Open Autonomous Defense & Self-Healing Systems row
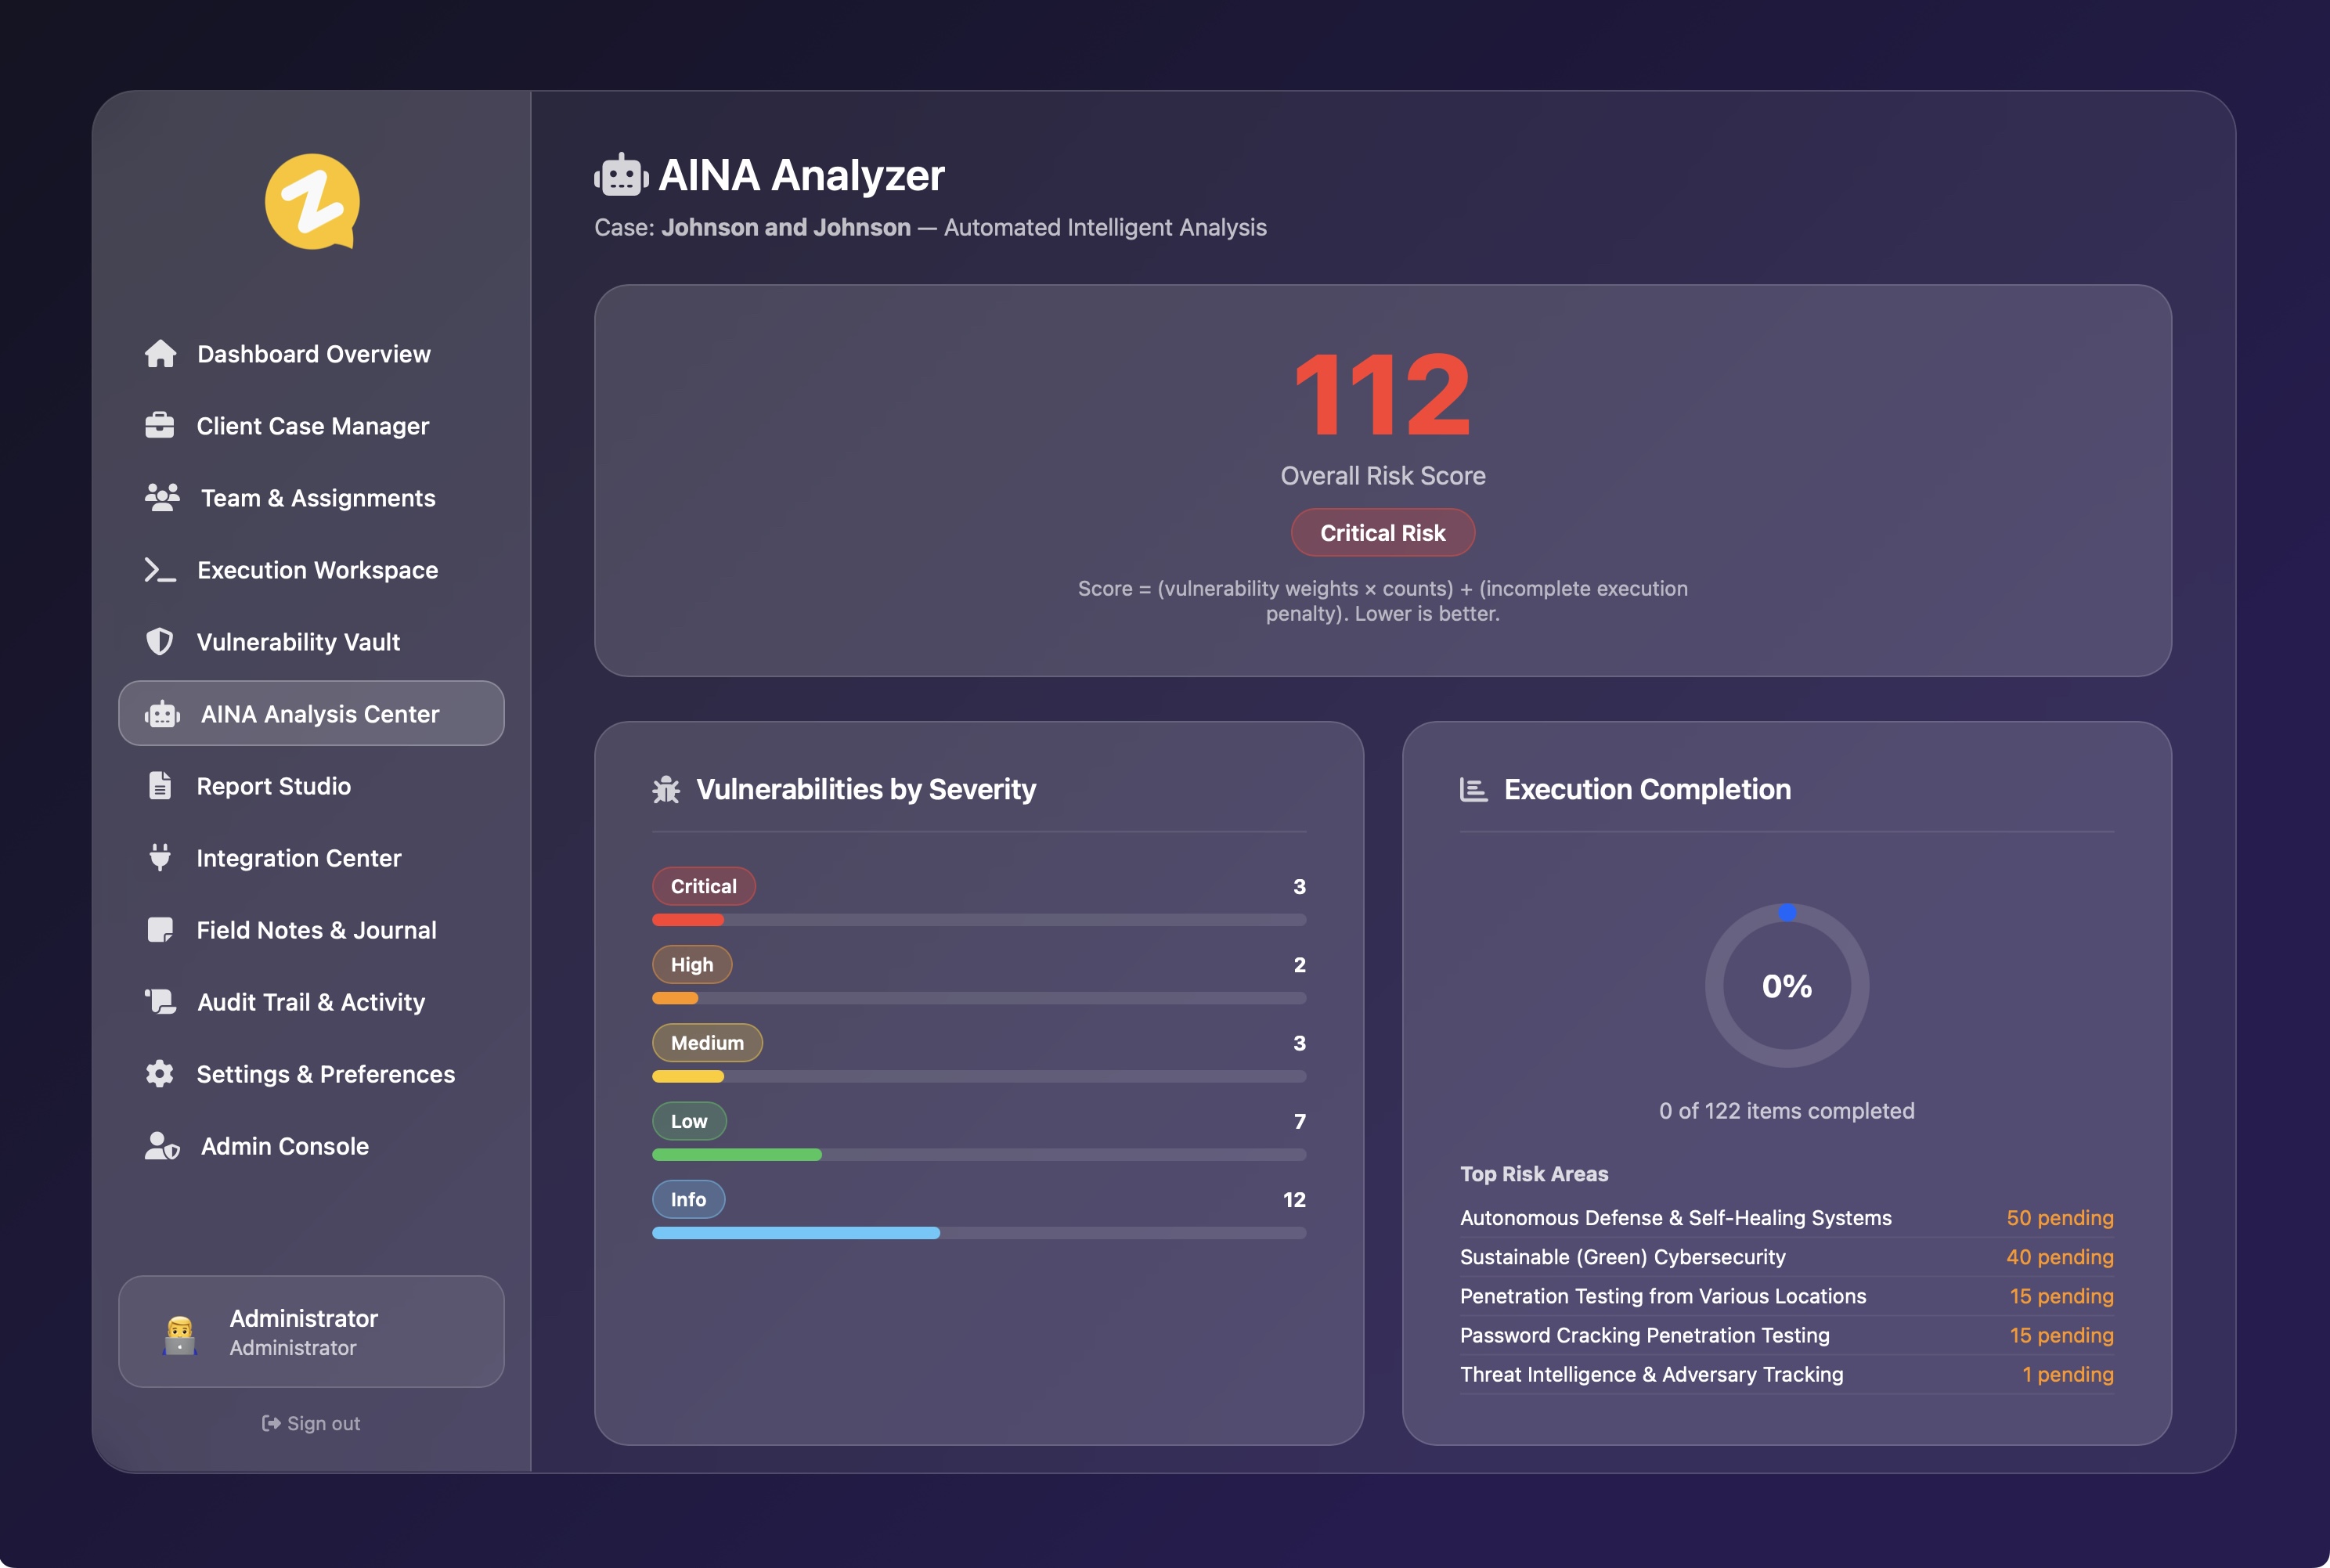 pyautogui.click(x=1675, y=1218)
